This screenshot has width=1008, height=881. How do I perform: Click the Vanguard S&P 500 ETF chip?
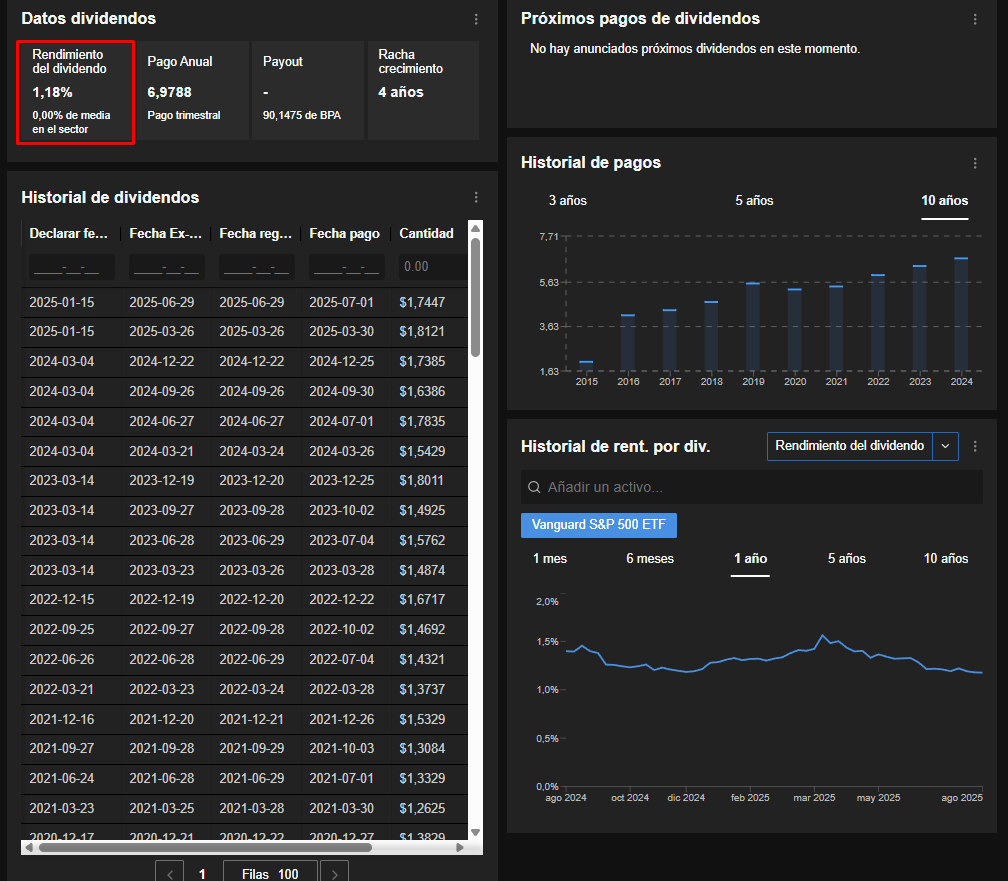click(598, 525)
